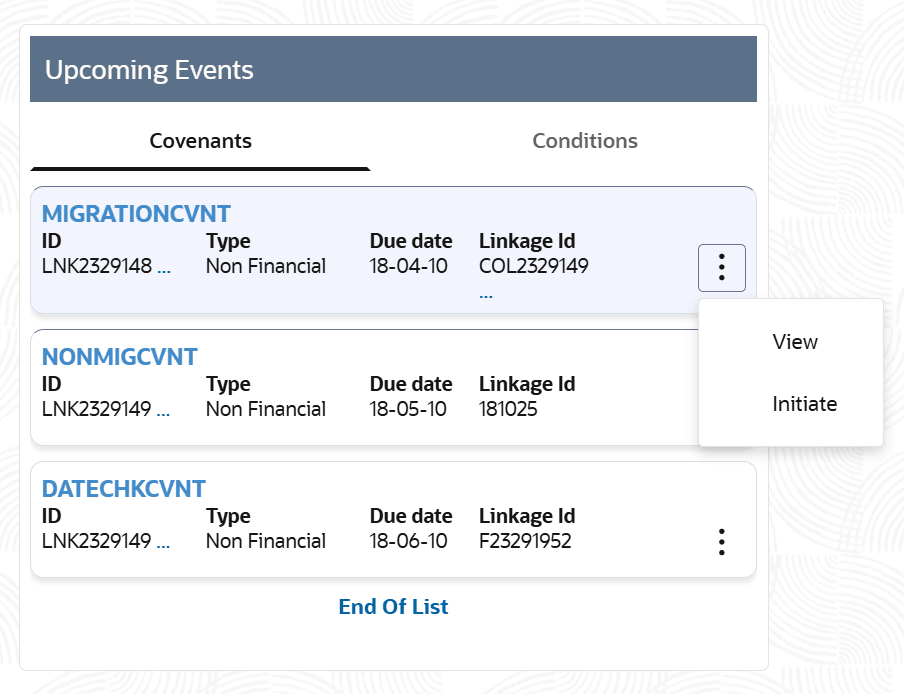Image resolution: width=904 pixels, height=694 pixels.
Task: Switch to the Conditions tab
Action: click(x=584, y=141)
